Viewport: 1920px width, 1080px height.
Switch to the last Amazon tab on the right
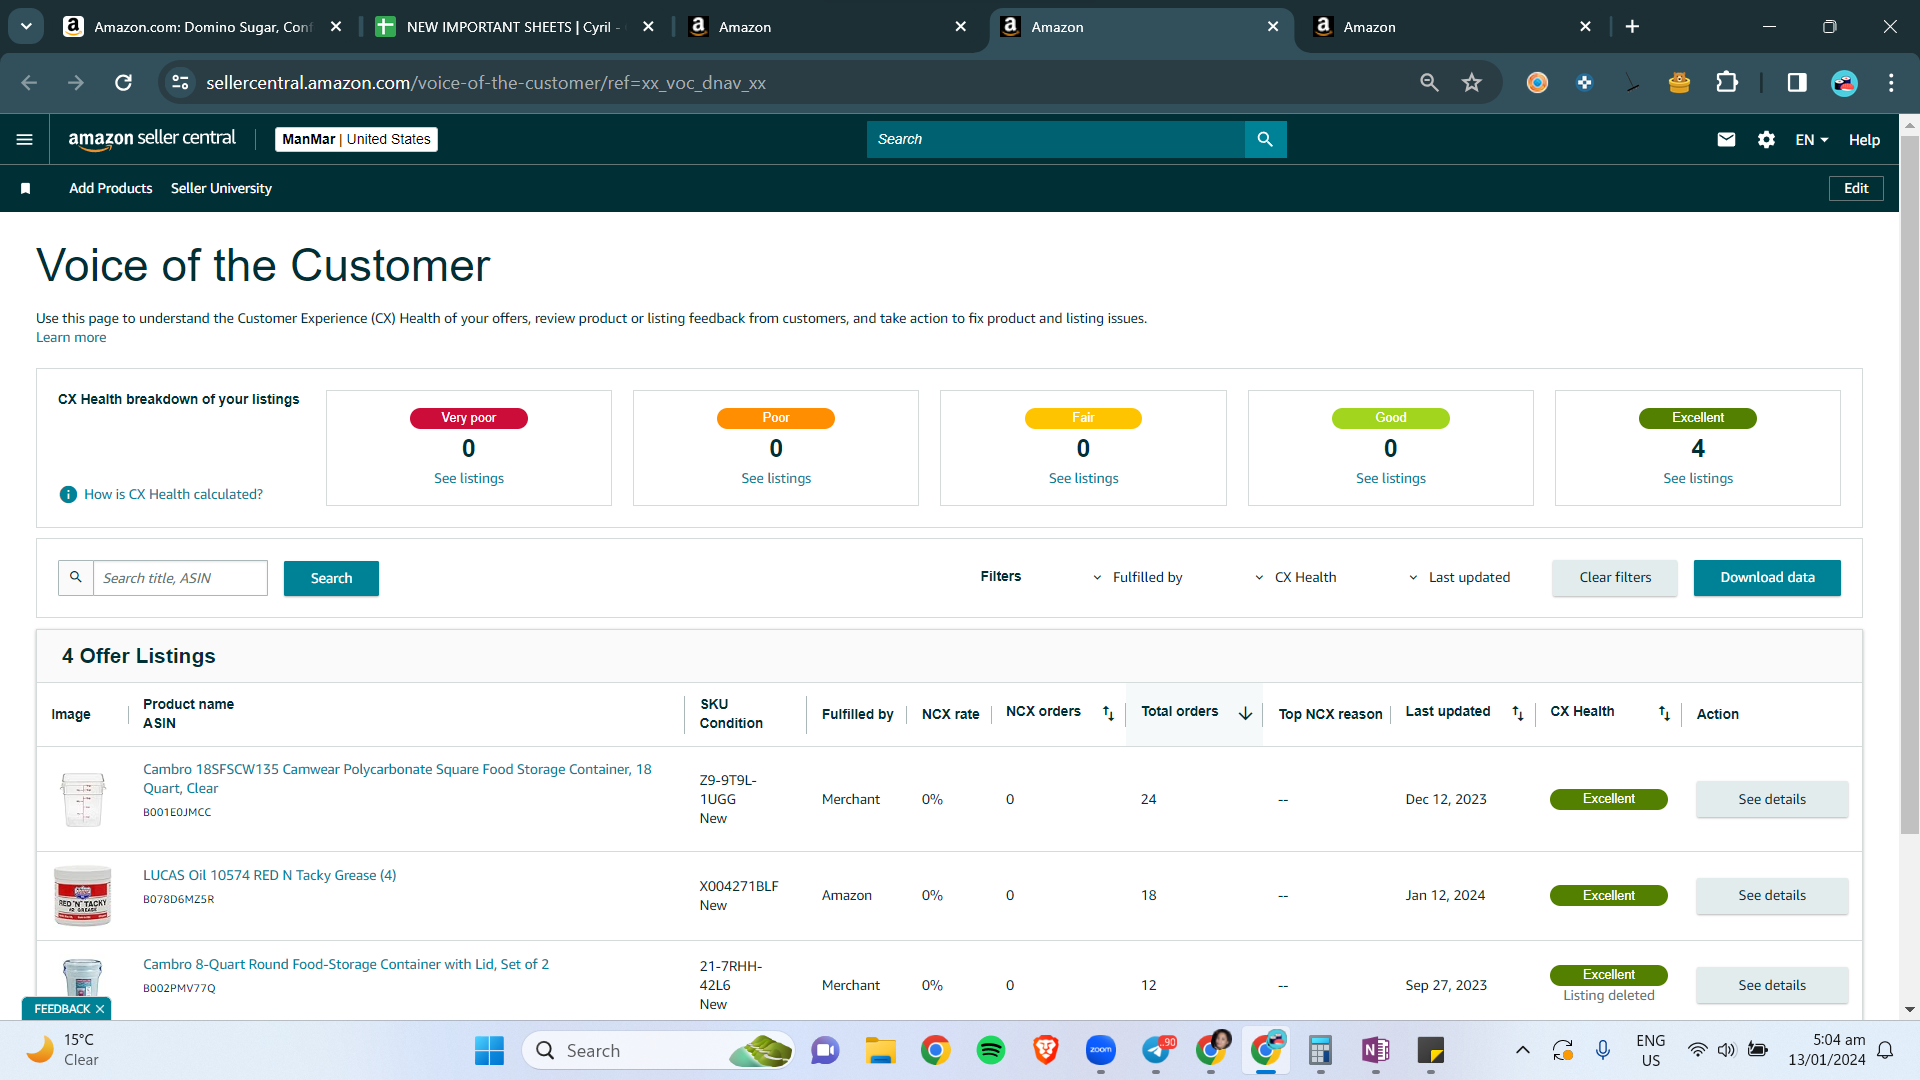[x=1452, y=27]
